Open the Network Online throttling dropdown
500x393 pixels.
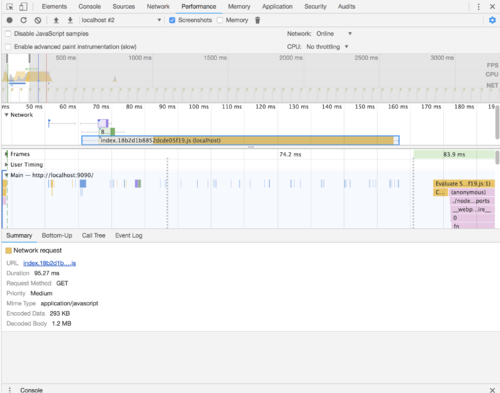(334, 34)
